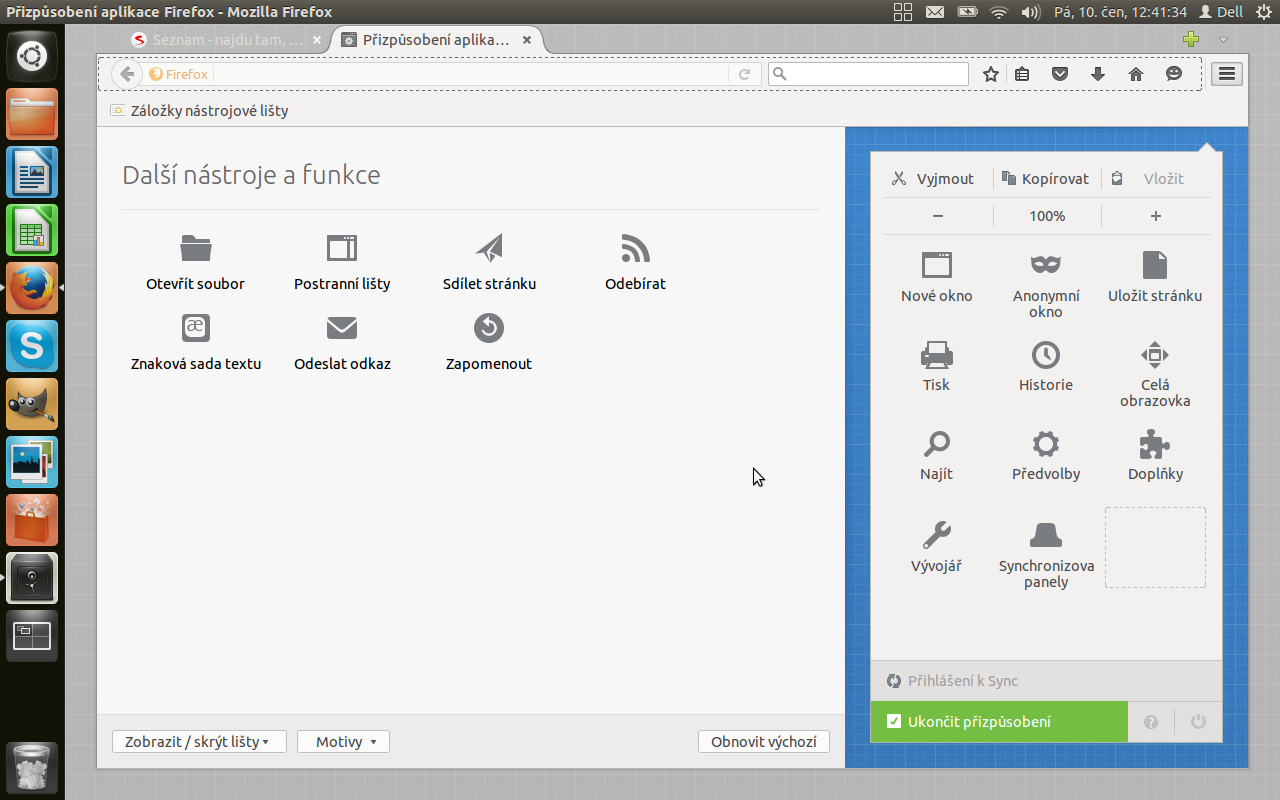Click the zoom in plus button

[1156, 216]
